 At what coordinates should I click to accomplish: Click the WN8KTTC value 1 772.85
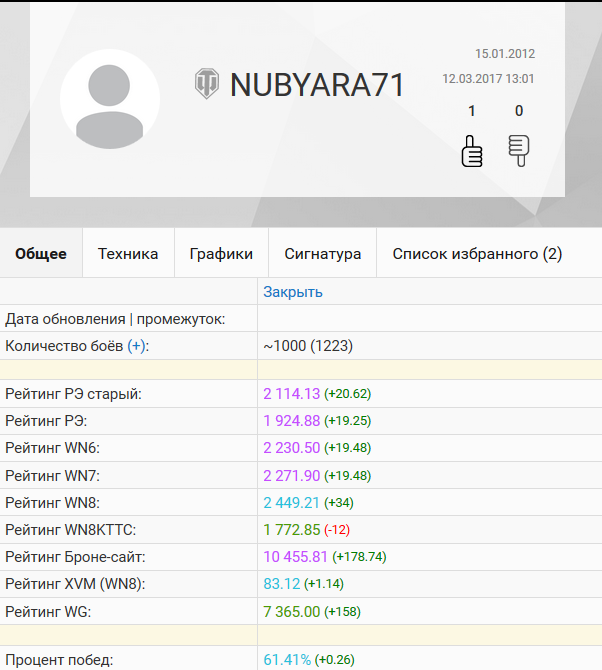[x=291, y=530]
